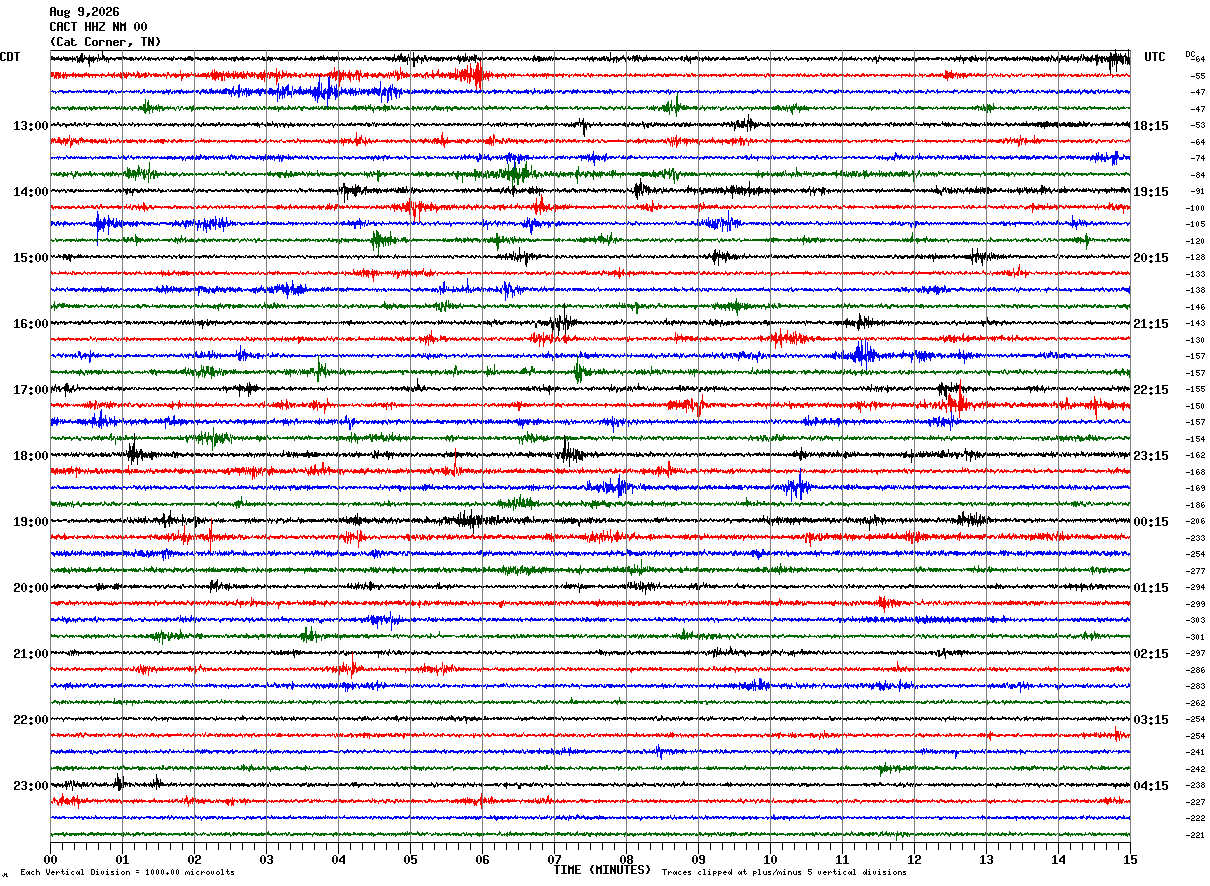The image size is (1210, 886).
Task: Click the '13:00' CDT time label
Action: point(30,126)
